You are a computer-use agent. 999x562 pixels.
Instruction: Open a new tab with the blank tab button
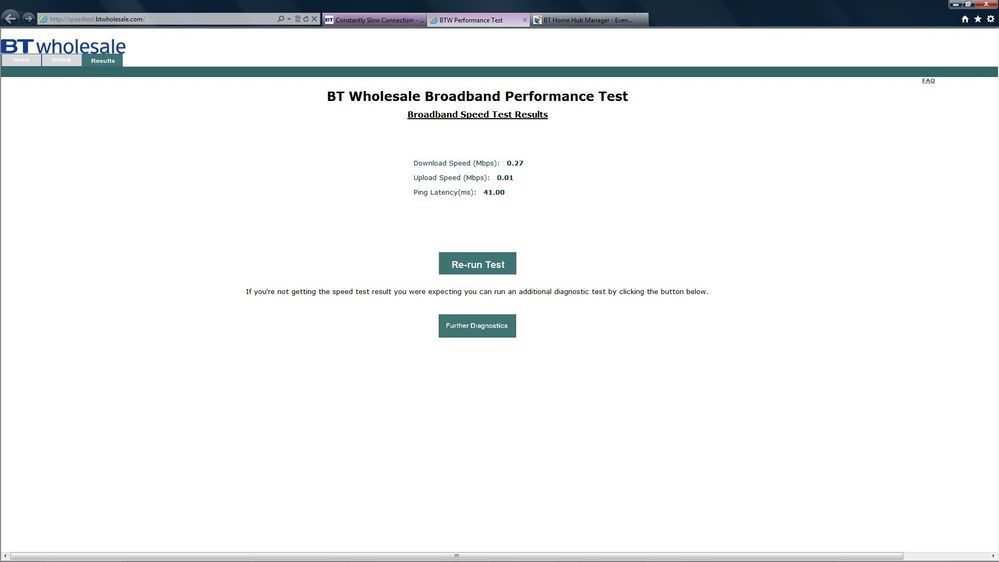642,20
